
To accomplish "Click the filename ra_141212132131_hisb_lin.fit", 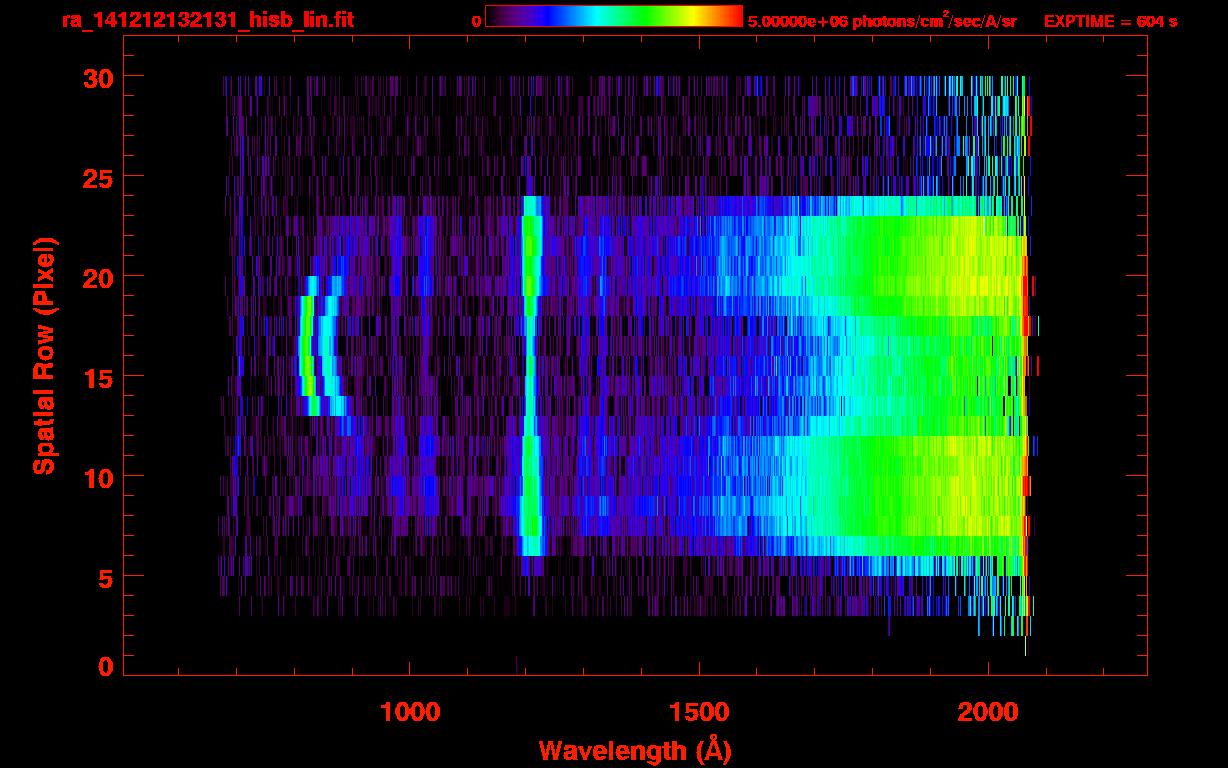I will point(208,20).
